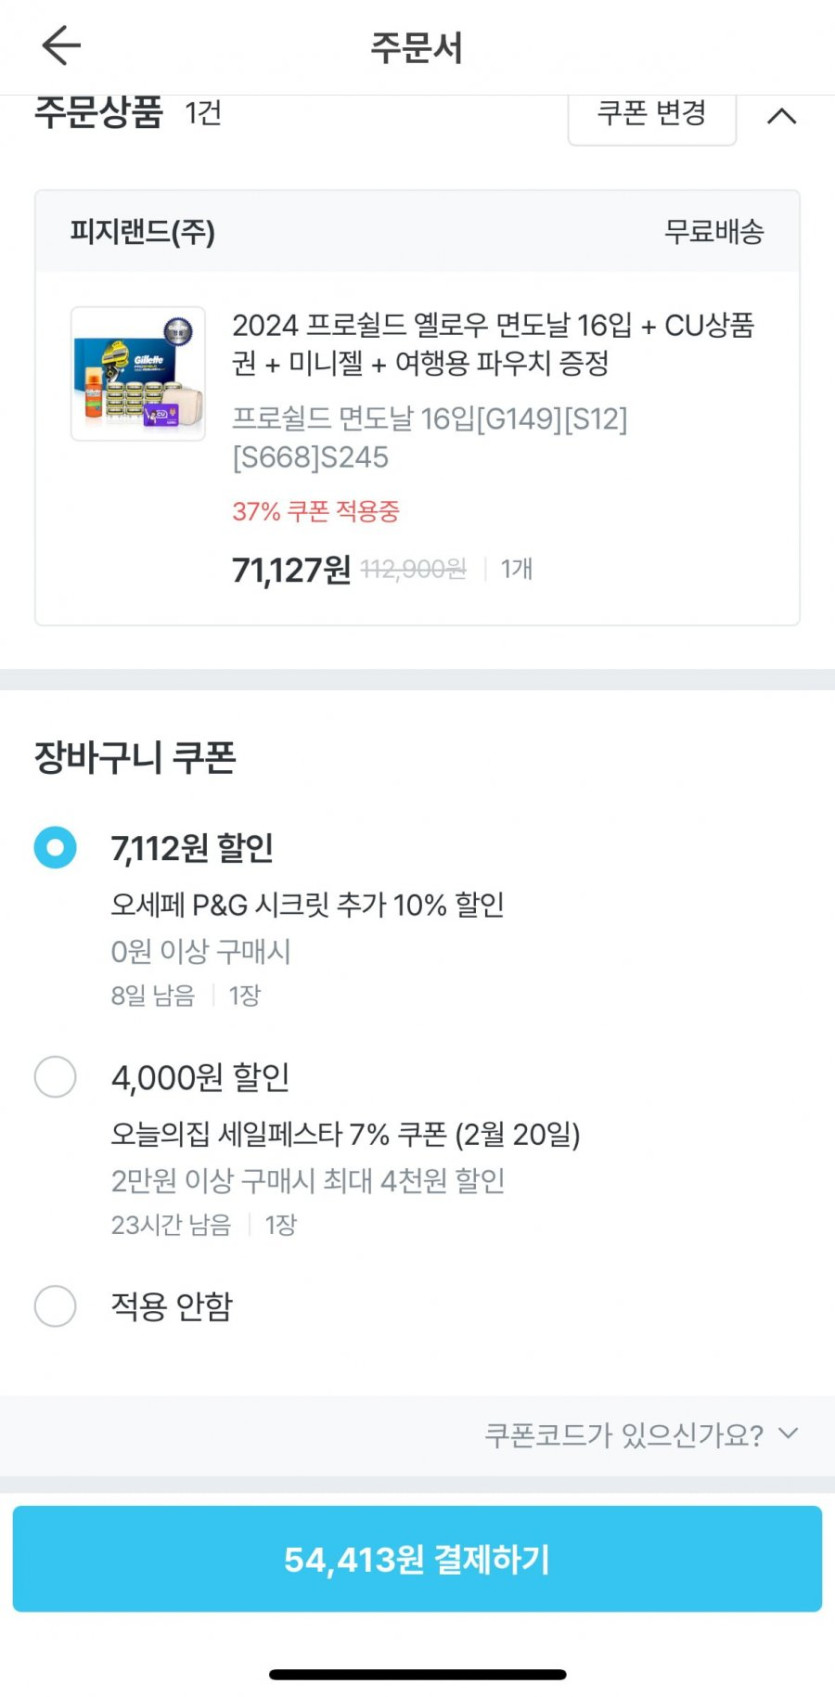This screenshot has height=1697, width=835.
Task: Select the 4,000원 할인 coupon radio
Action: 55,1077
